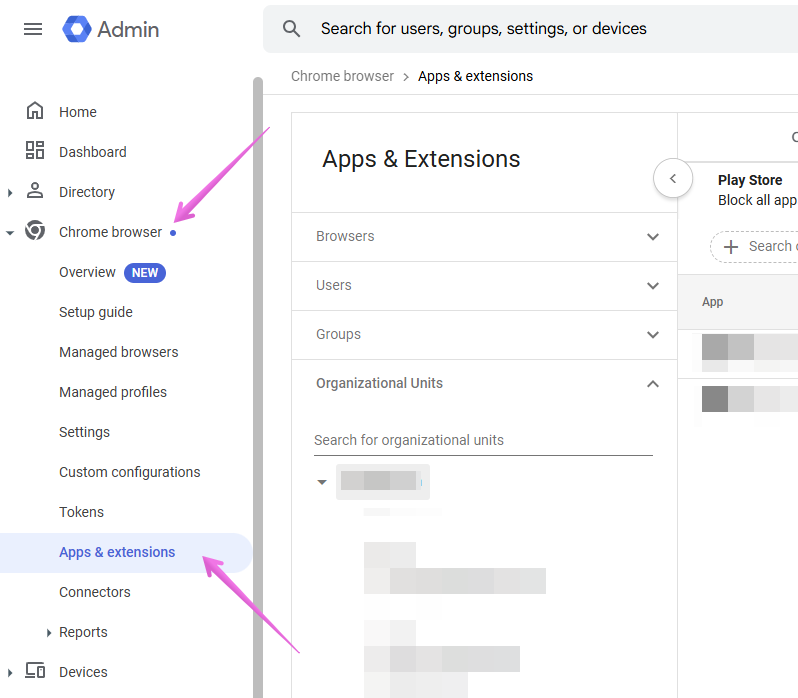Image resolution: width=798 pixels, height=698 pixels.
Task: Open Home from the house icon
Action: pos(35,112)
